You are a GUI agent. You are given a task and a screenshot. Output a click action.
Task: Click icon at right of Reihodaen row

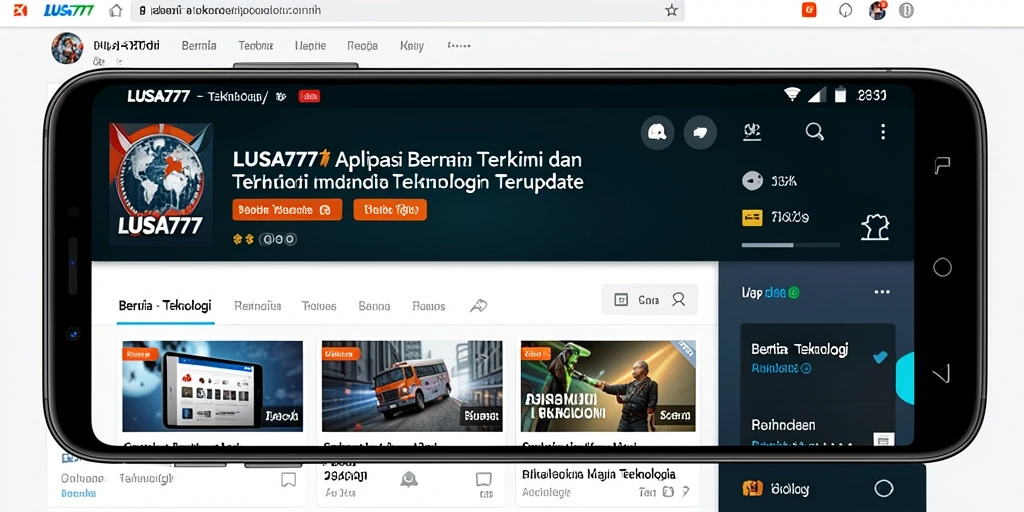(x=883, y=441)
